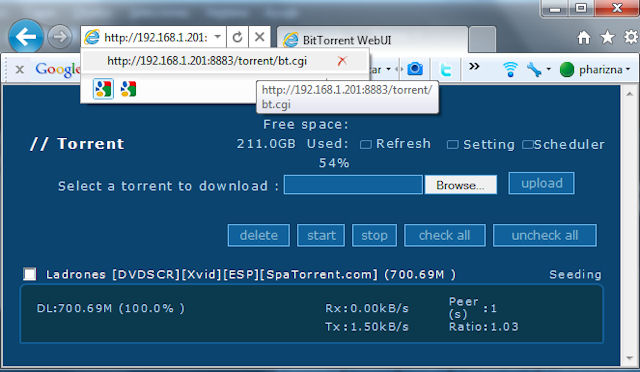Open a new blank tab

[482, 40]
